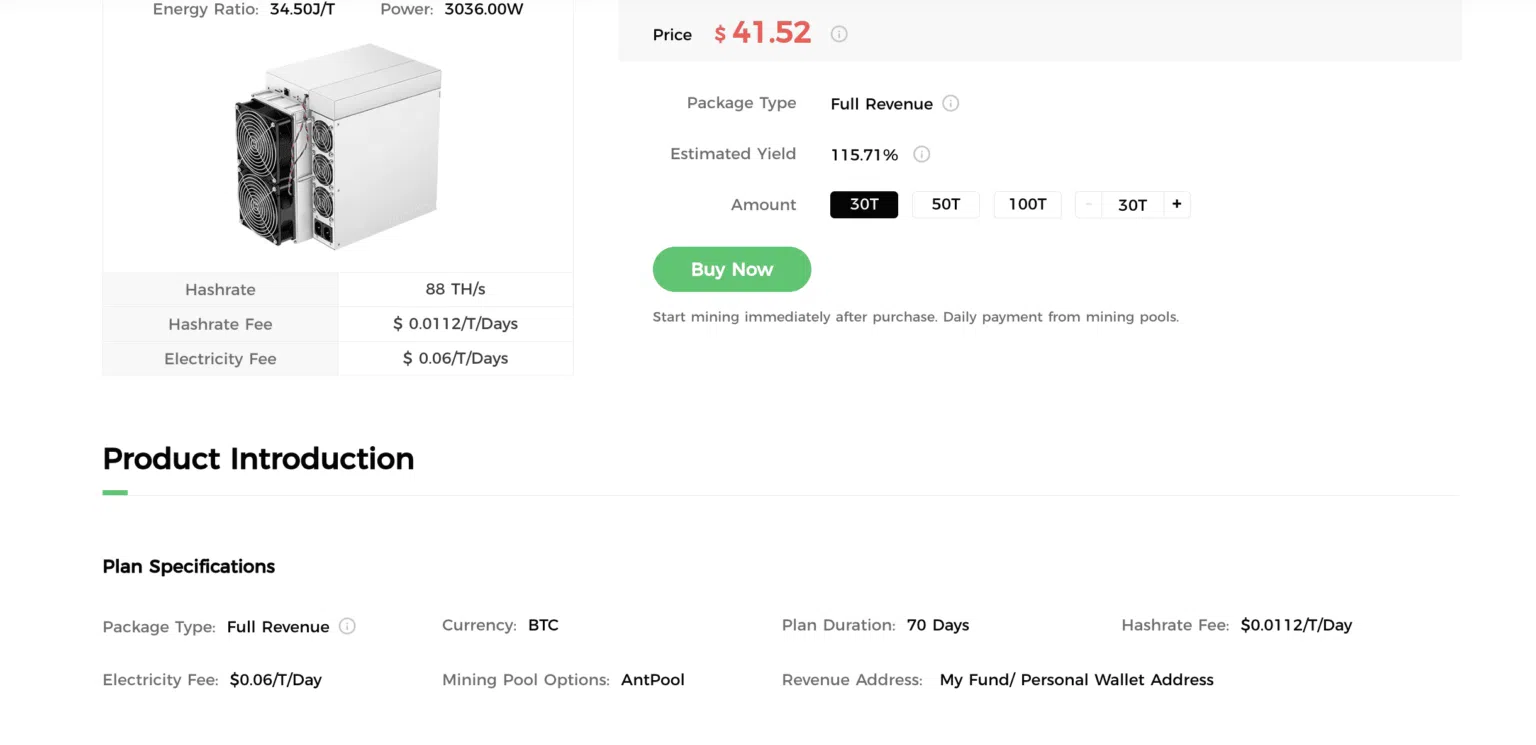Select the 50T amount option
Image resolution: width=1536 pixels, height=745 pixels.
945,204
